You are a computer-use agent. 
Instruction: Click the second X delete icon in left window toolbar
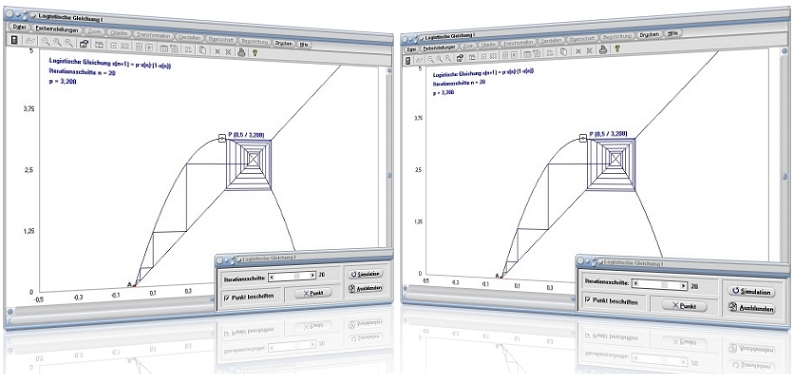[x=228, y=52]
